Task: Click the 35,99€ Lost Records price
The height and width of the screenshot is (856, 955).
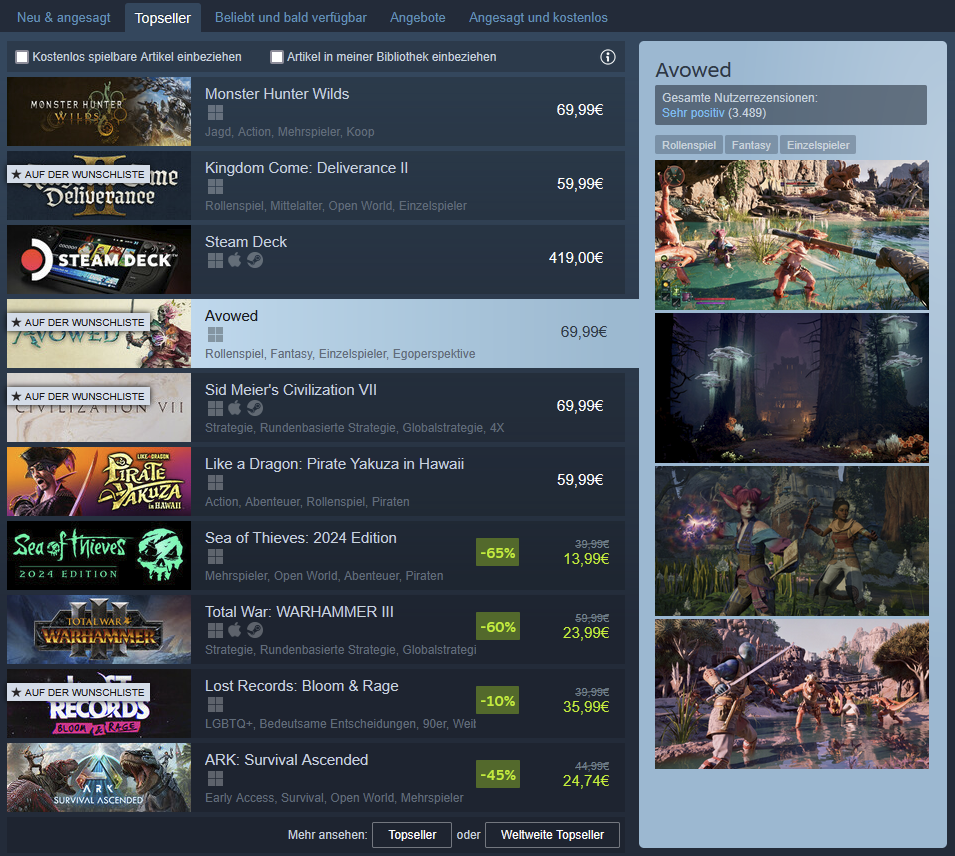Action: point(586,707)
